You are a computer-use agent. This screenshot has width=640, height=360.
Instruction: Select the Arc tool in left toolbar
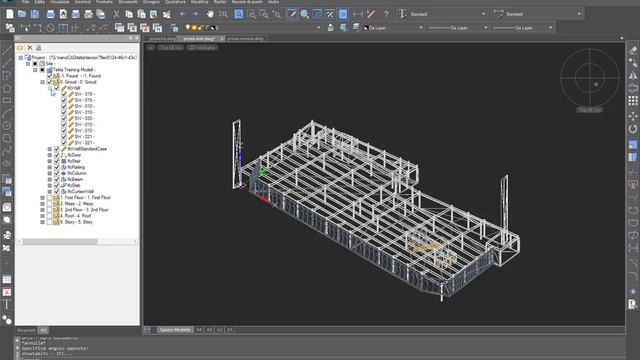7,113
